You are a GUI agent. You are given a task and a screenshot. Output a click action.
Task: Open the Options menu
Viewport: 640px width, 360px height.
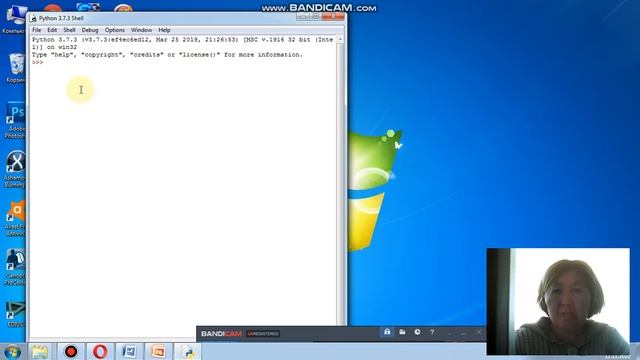pos(115,30)
